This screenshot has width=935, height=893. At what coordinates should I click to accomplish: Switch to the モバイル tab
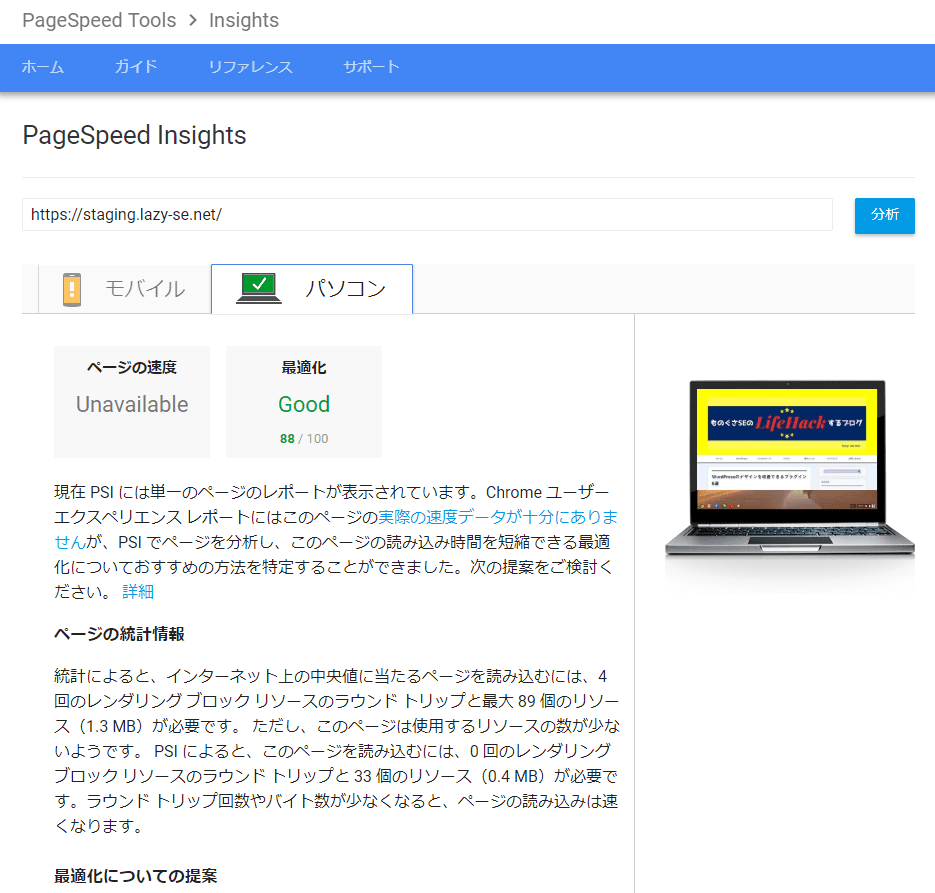tap(125, 289)
